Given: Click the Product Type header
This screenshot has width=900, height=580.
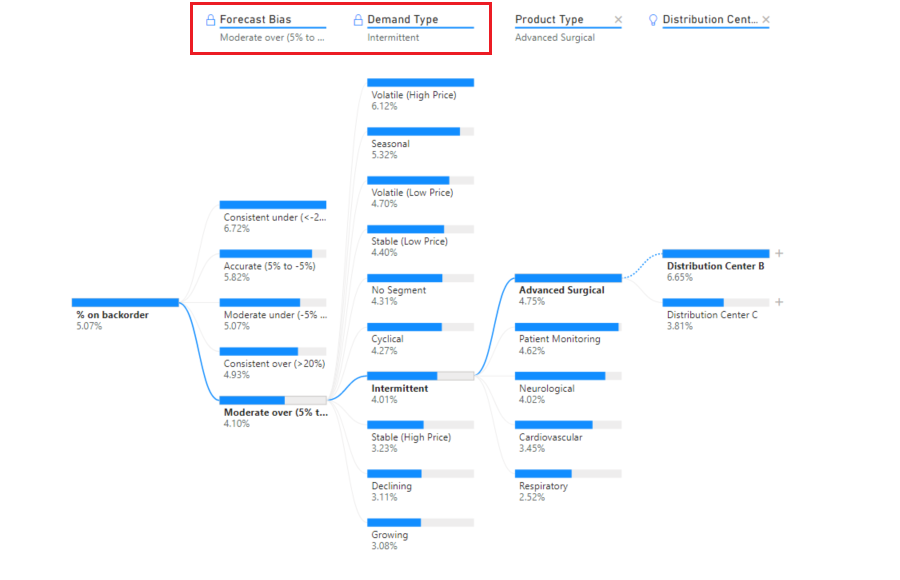Looking at the screenshot, I should click(x=549, y=20).
